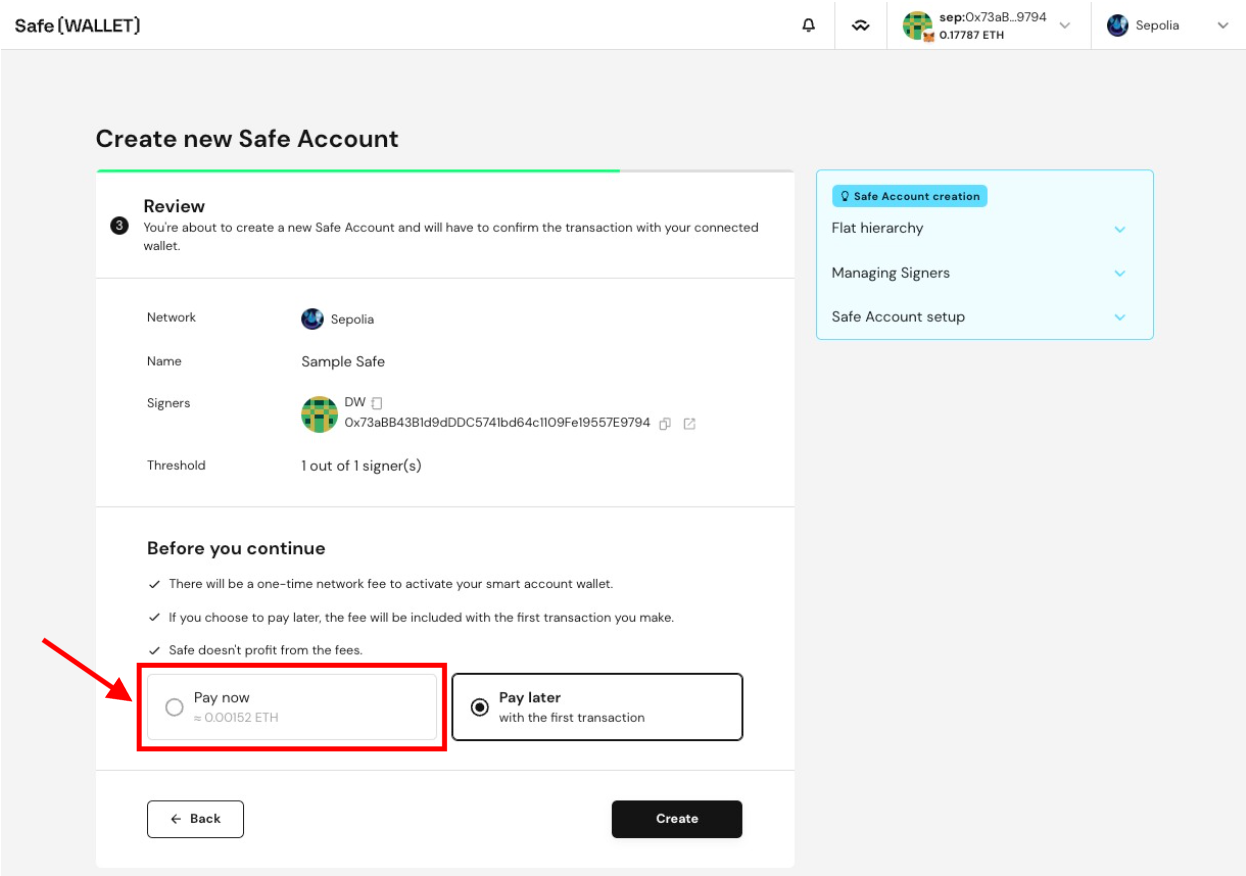Open the notifications bell
Viewport: 1246px width, 876px height.
pyautogui.click(x=809, y=26)
